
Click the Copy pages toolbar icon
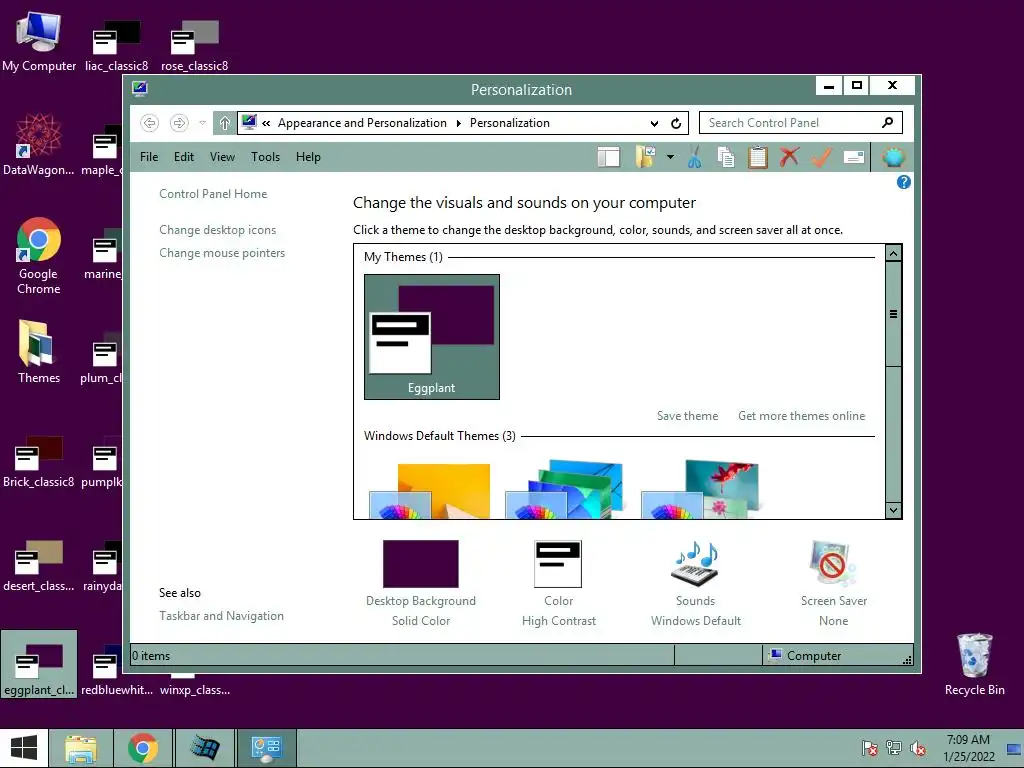coord(726,157)
